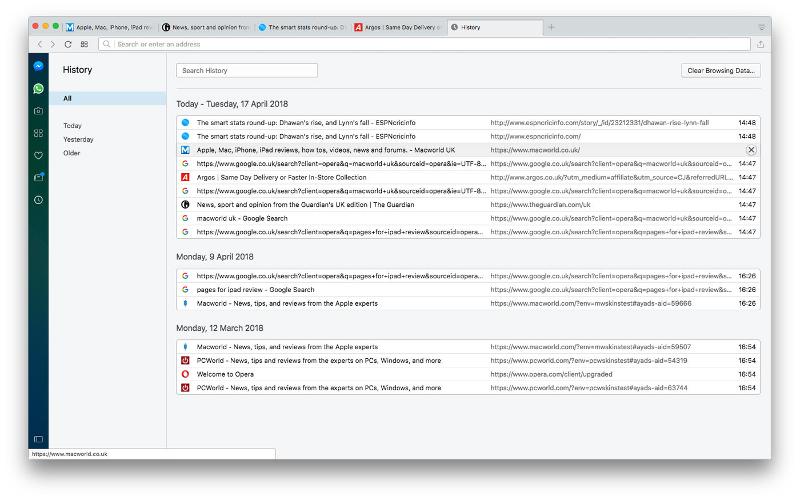Image resolution: width=800 pixels, height=500 pixels.
Task: Click 'Monday, 12 March 2018' heading
Action: [x=220, y=328]
